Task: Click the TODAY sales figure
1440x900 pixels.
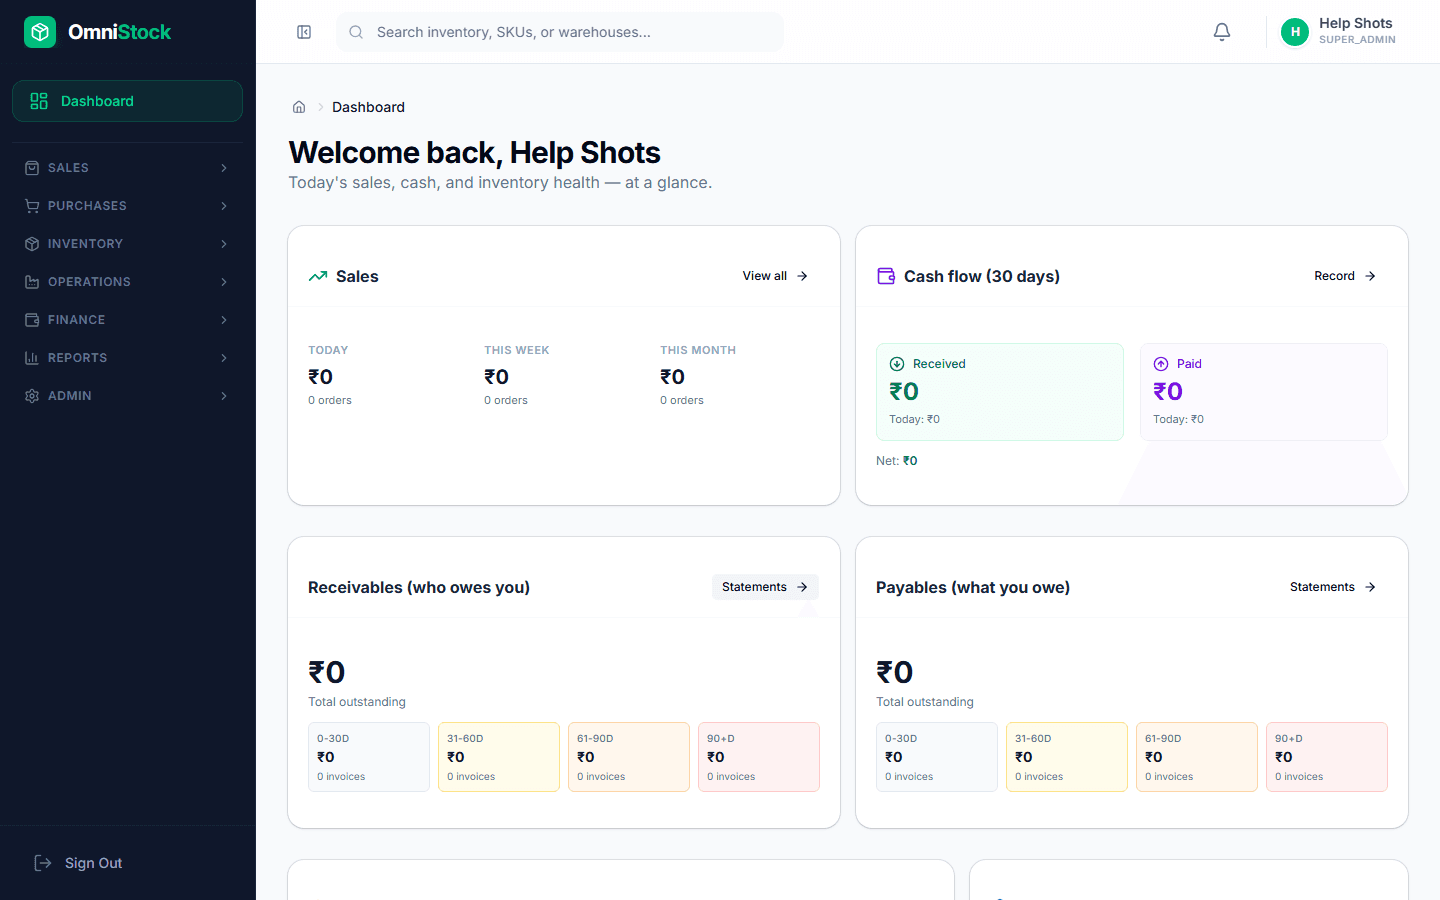Action: (x=321, y=377)
